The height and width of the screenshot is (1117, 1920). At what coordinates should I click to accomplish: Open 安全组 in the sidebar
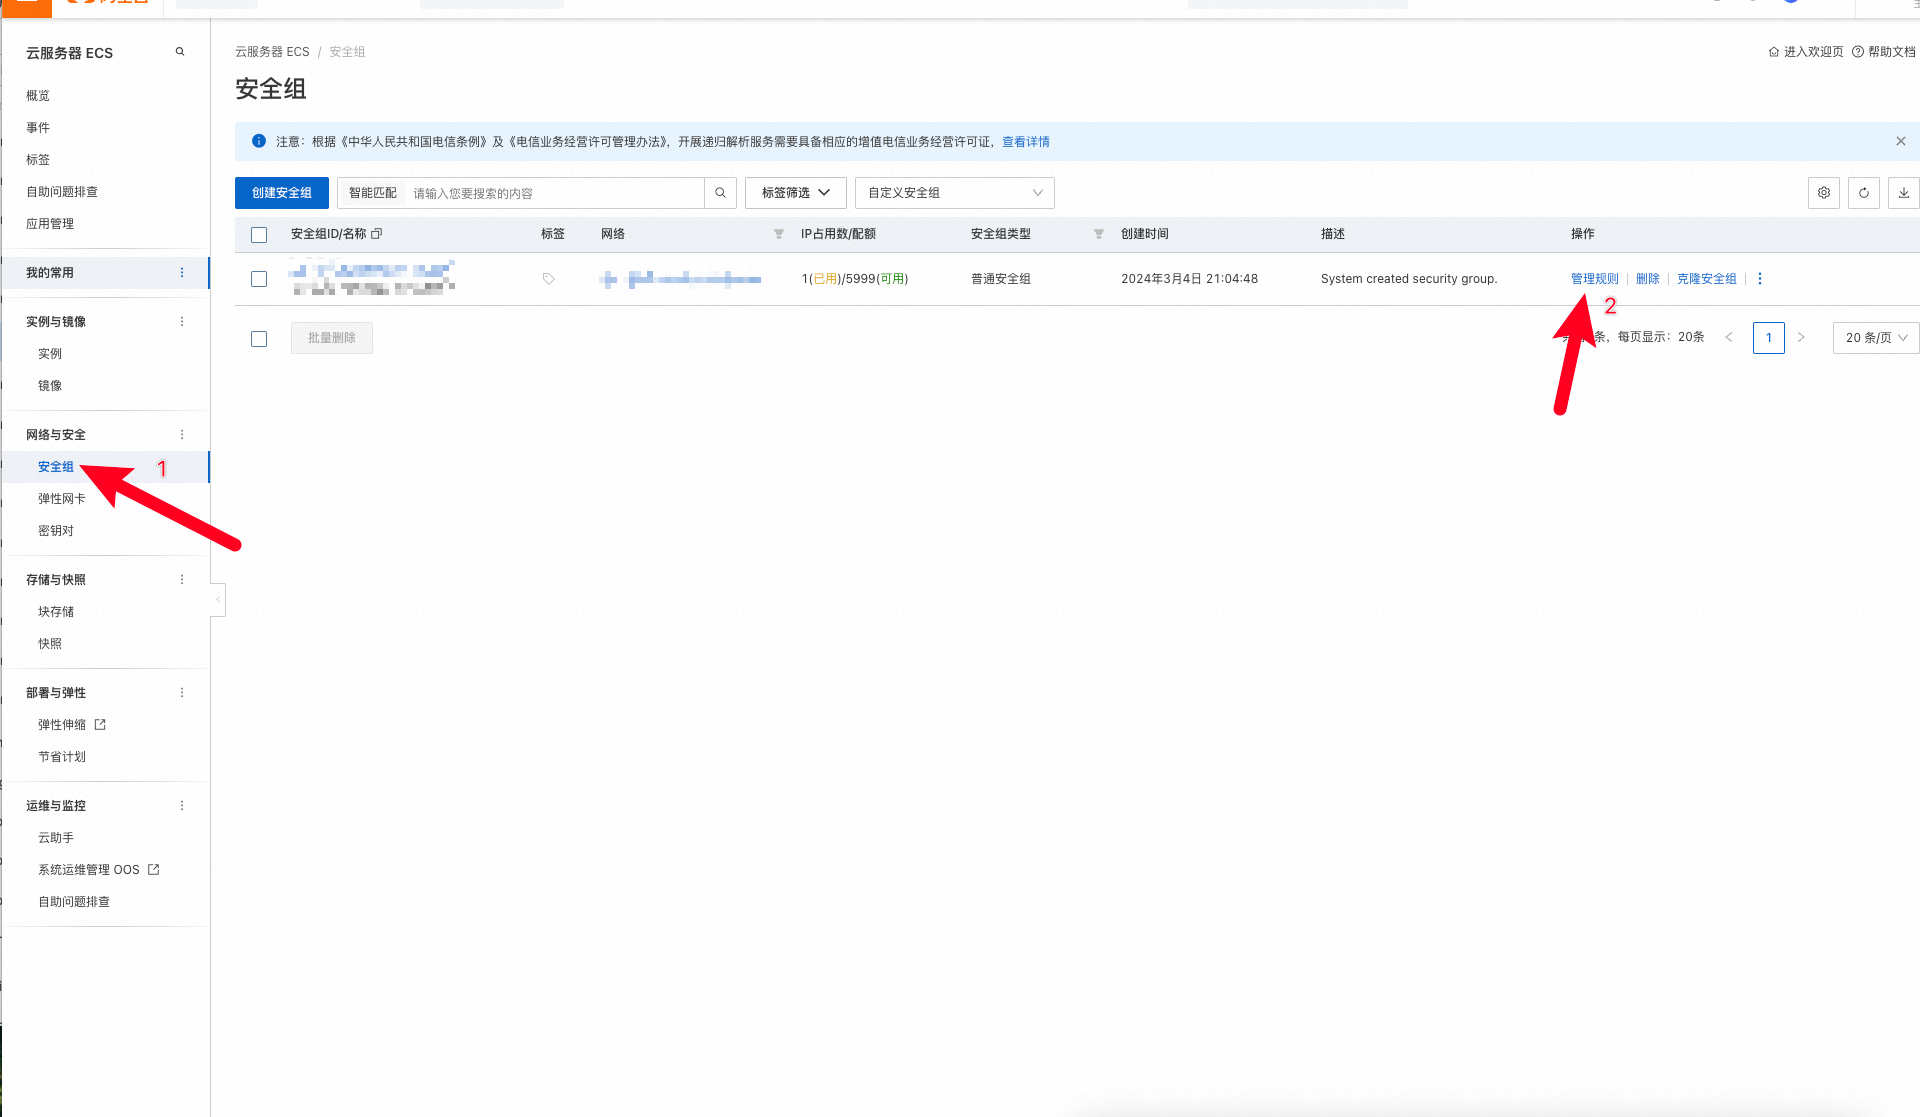(56, 467)
